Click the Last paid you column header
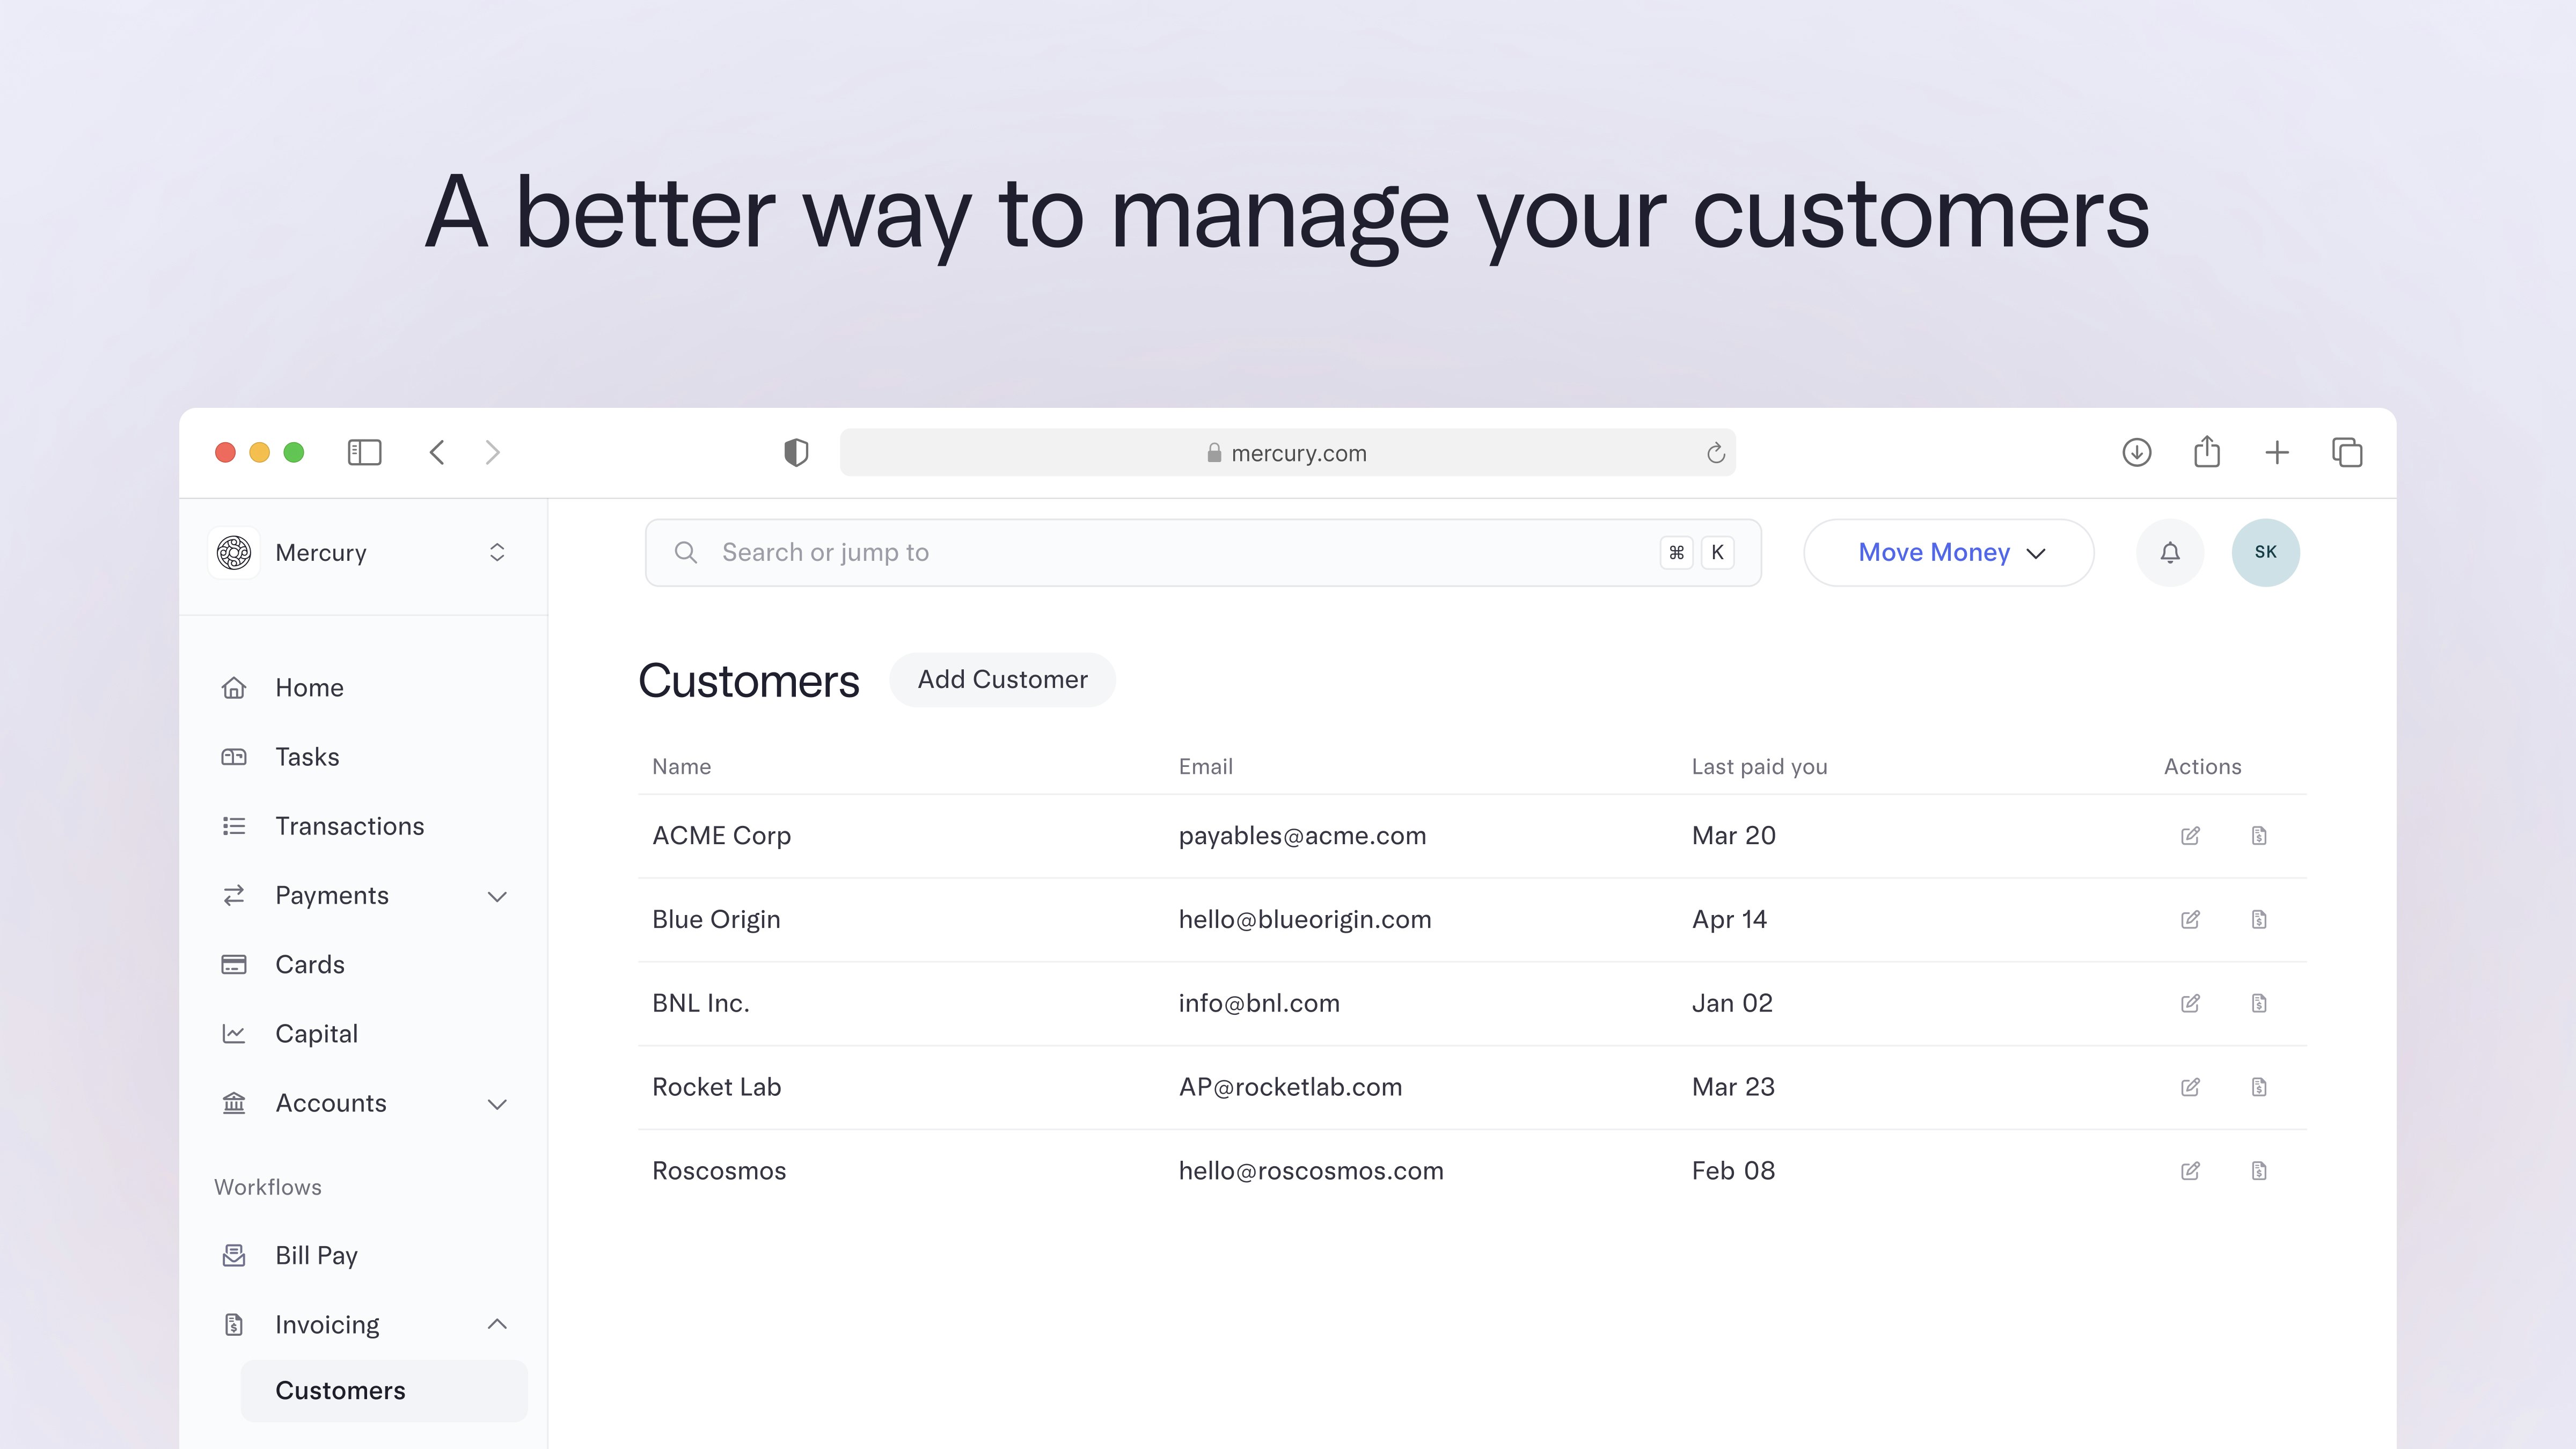Screen dimensions: 2576x1449 click(1759, 767)
